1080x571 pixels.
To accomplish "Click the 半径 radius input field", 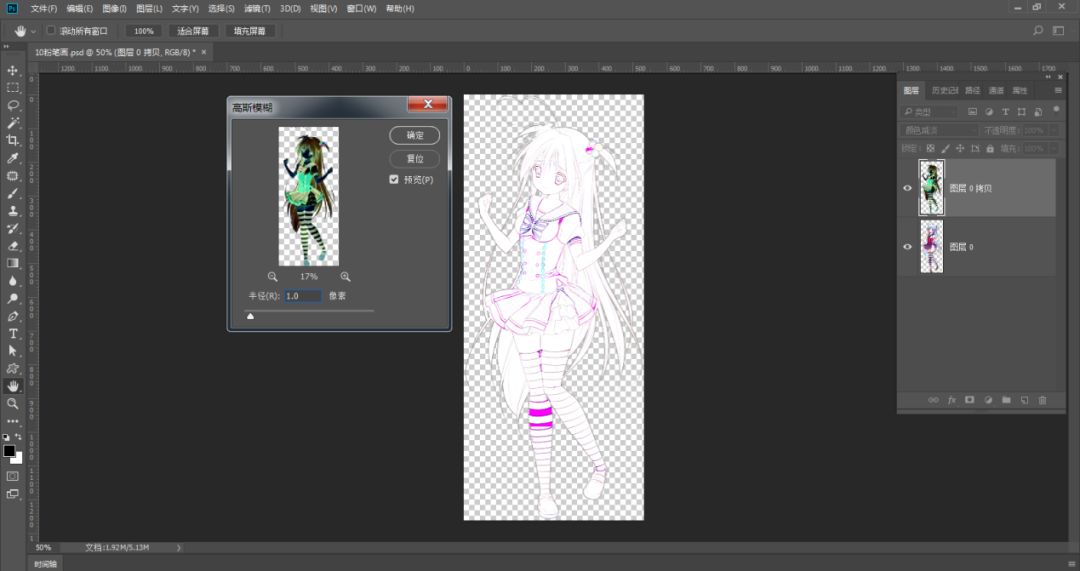I will (302, 296).
